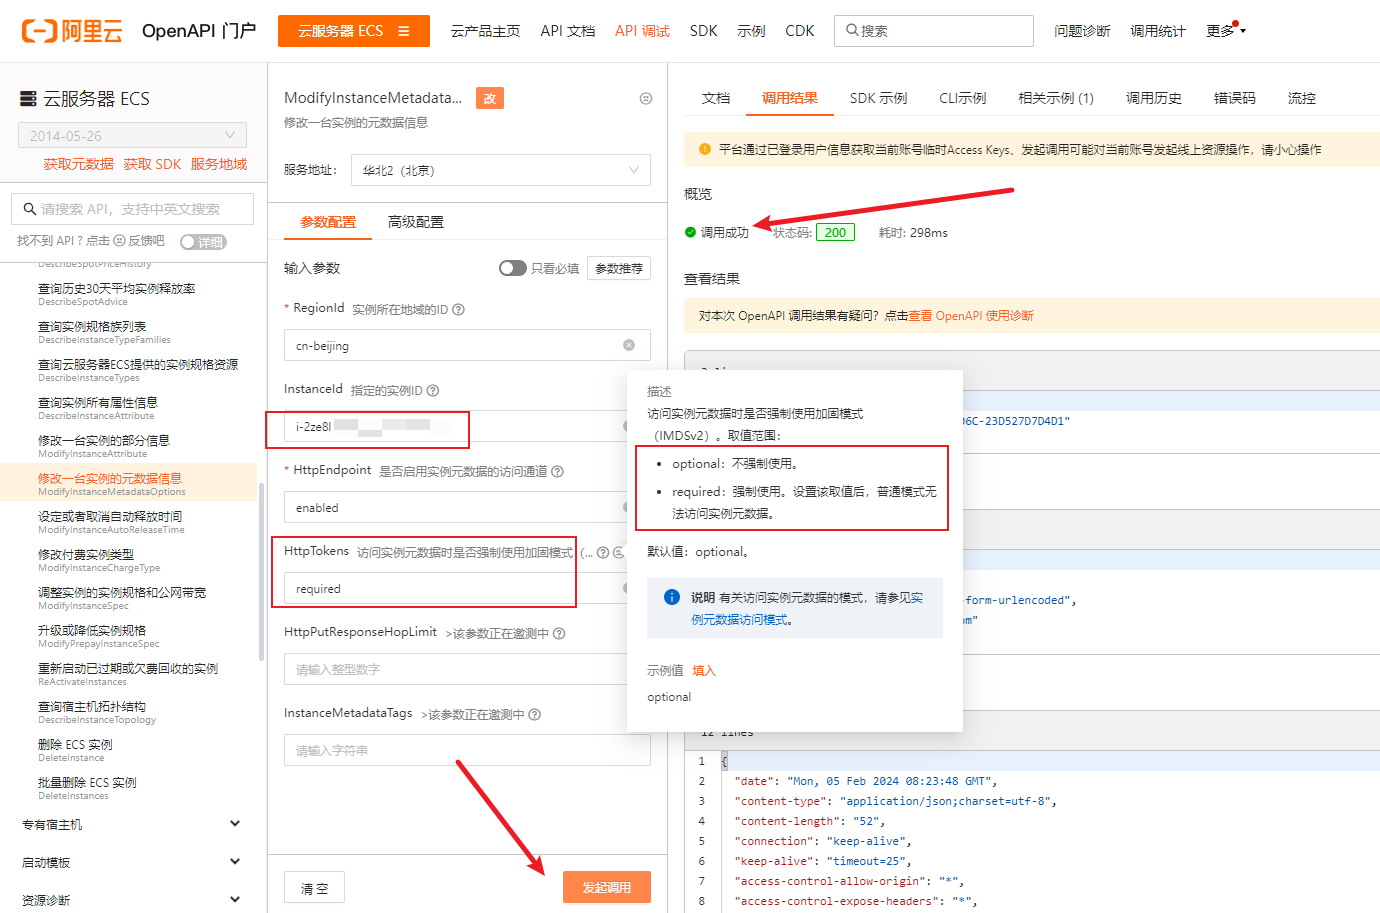Click the 参数推荐 button
1380x913 pixels.
point(619,268)
